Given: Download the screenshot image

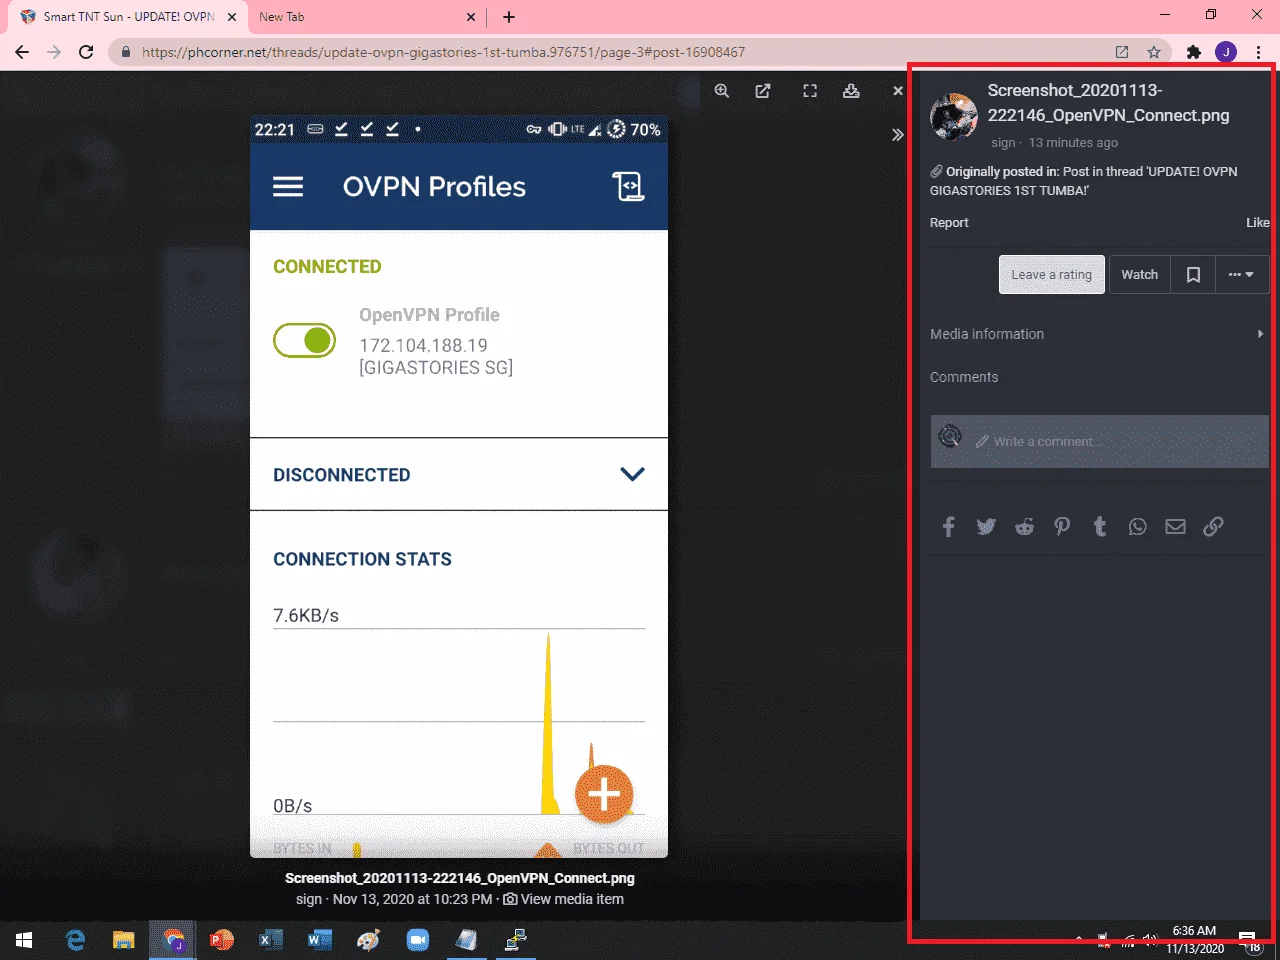Looking at the screenshot, I should click(x=851, y=91).
